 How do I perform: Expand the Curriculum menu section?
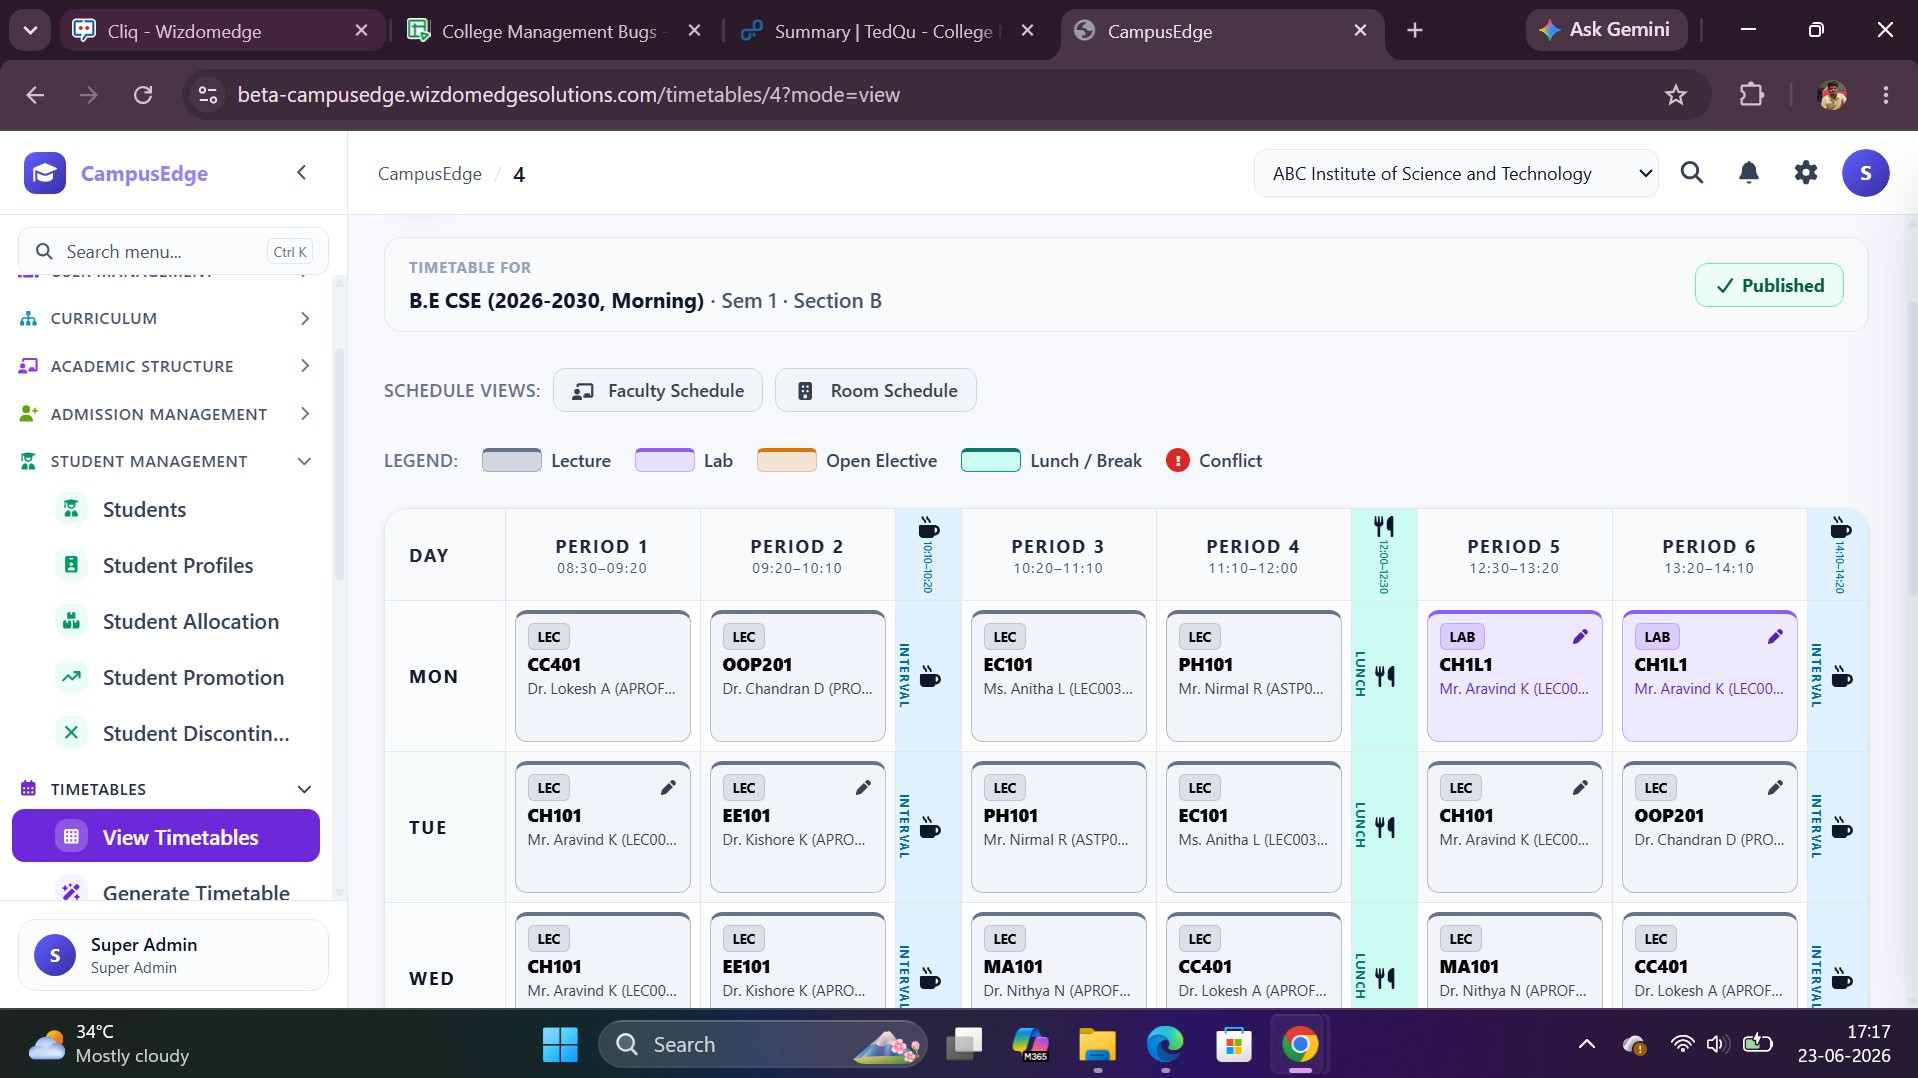[x=166, y=318]
